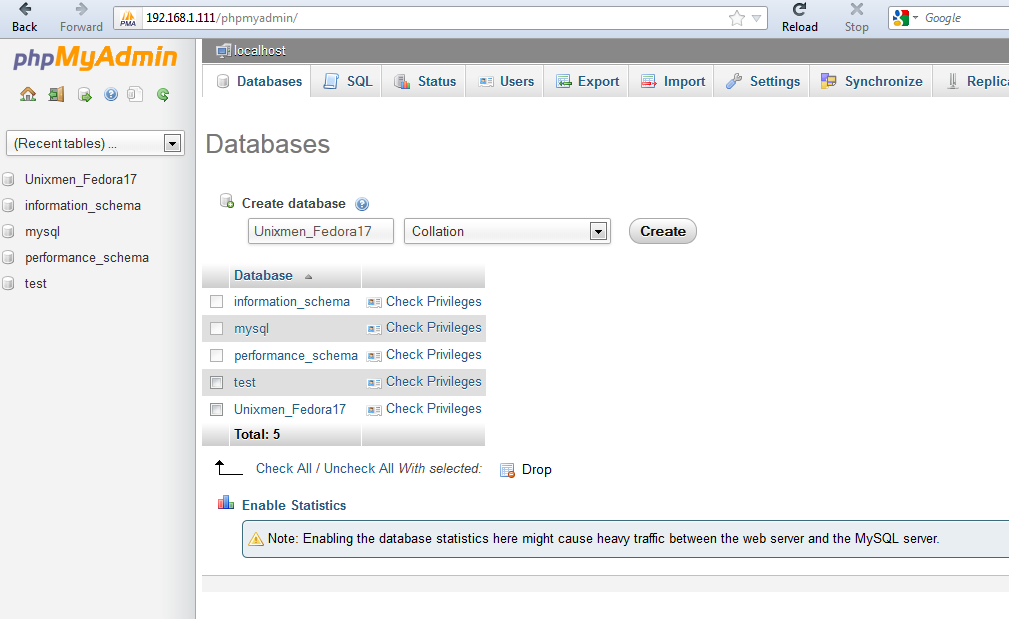1009x619 pixels.
Task: Open the Status tab
Action: click(x=424, y=81)
